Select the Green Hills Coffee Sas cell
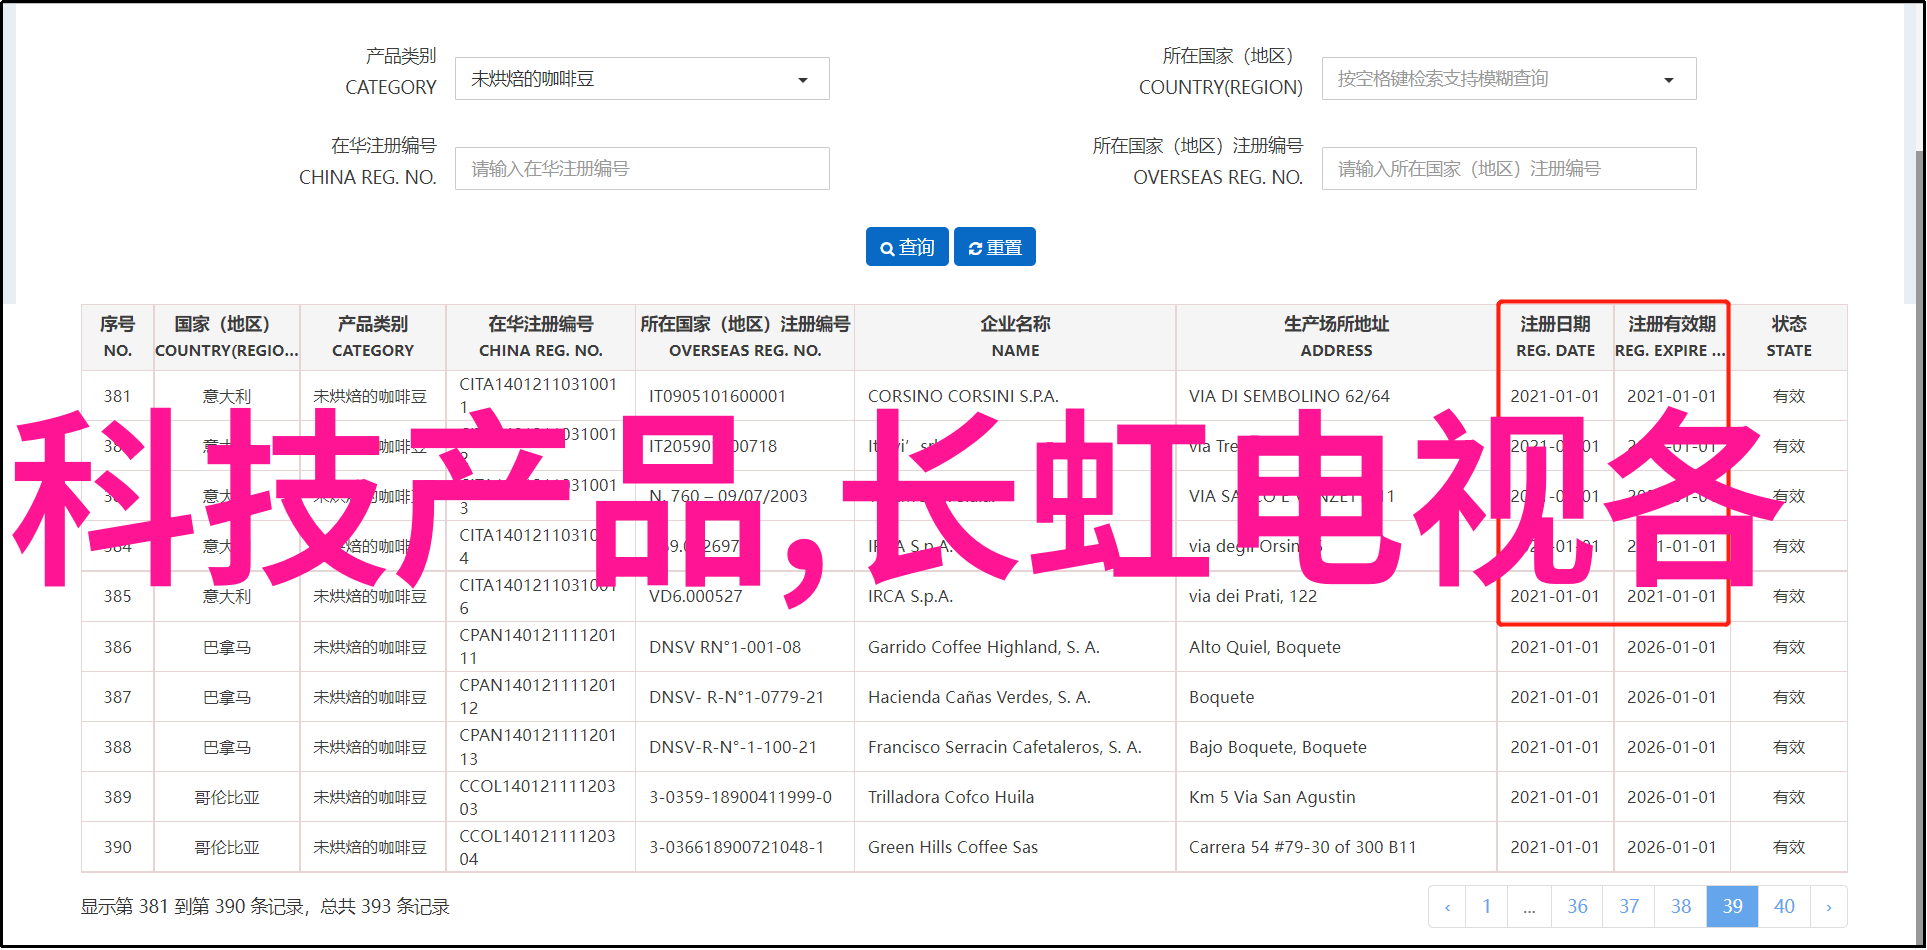This screenshot has height=950, width=1927. [1016, 847]
